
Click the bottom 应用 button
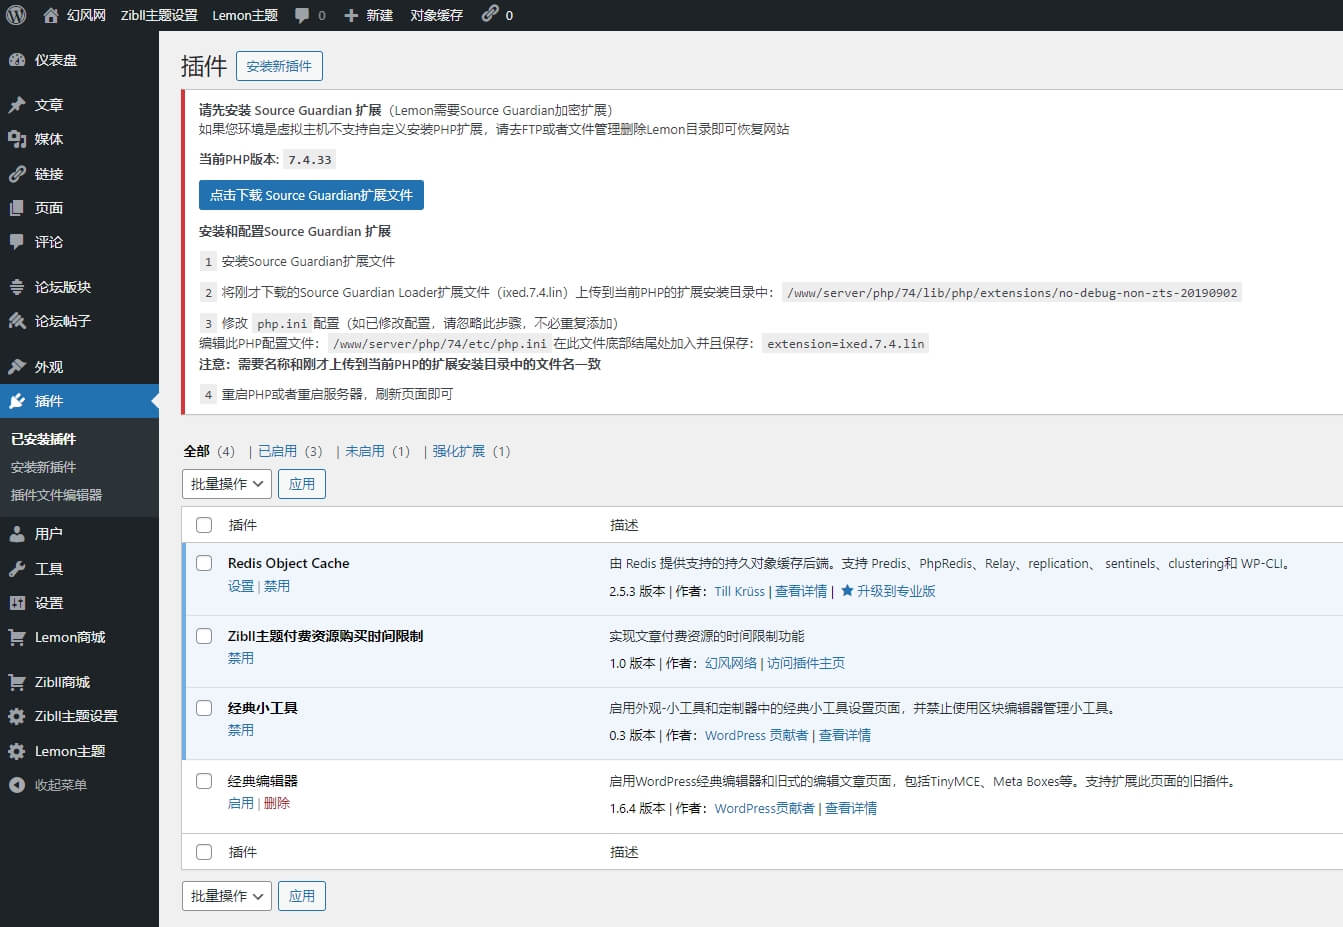[302, 896]
